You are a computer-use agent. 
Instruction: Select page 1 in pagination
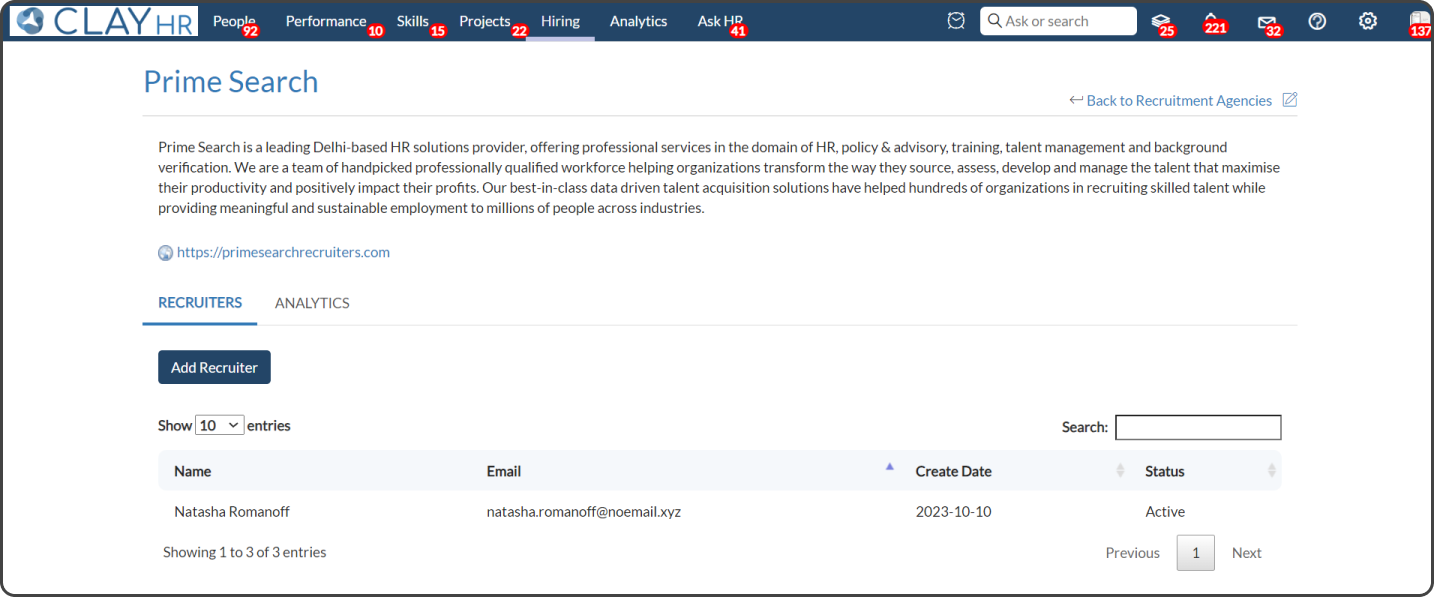pyautogui.click(x=1196, y=553)
